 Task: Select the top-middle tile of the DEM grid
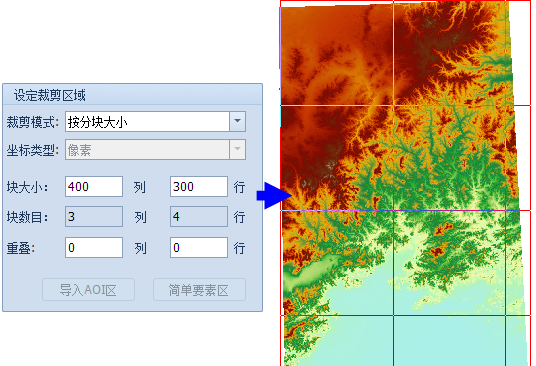coord(449,53)
